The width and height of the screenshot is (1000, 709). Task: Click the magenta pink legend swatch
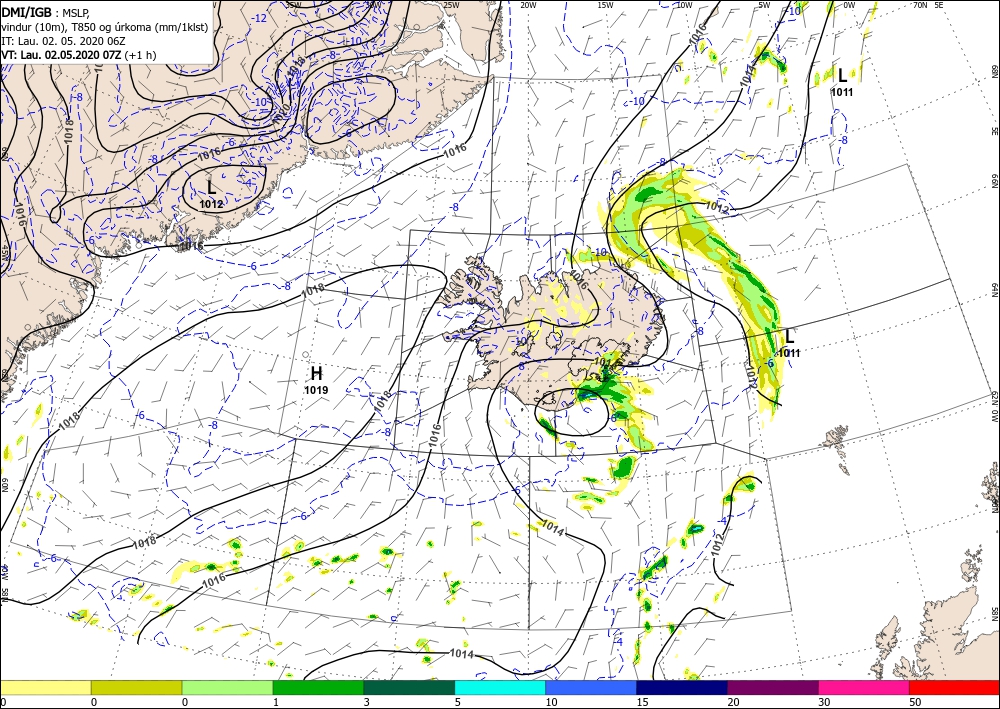[x=864, y=687]
